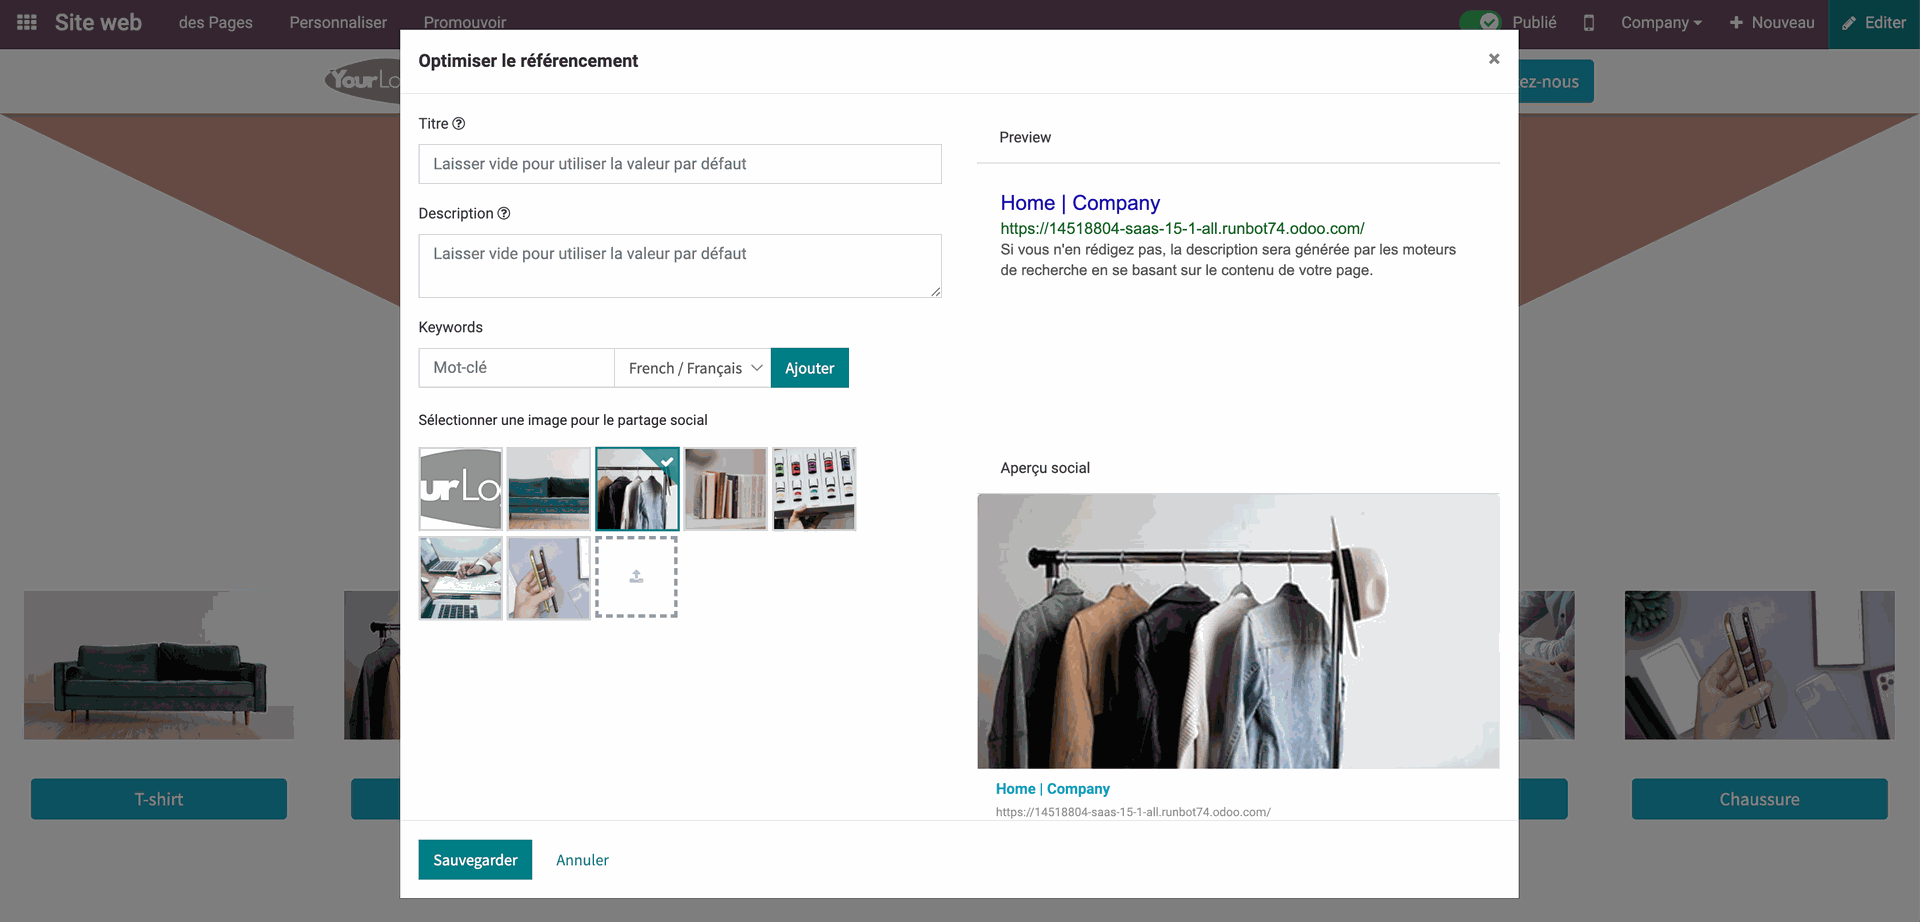The width and height of the screenshot is (1920, 922).
Task: Click the upload tile to add social image
Action: point(637,577)
